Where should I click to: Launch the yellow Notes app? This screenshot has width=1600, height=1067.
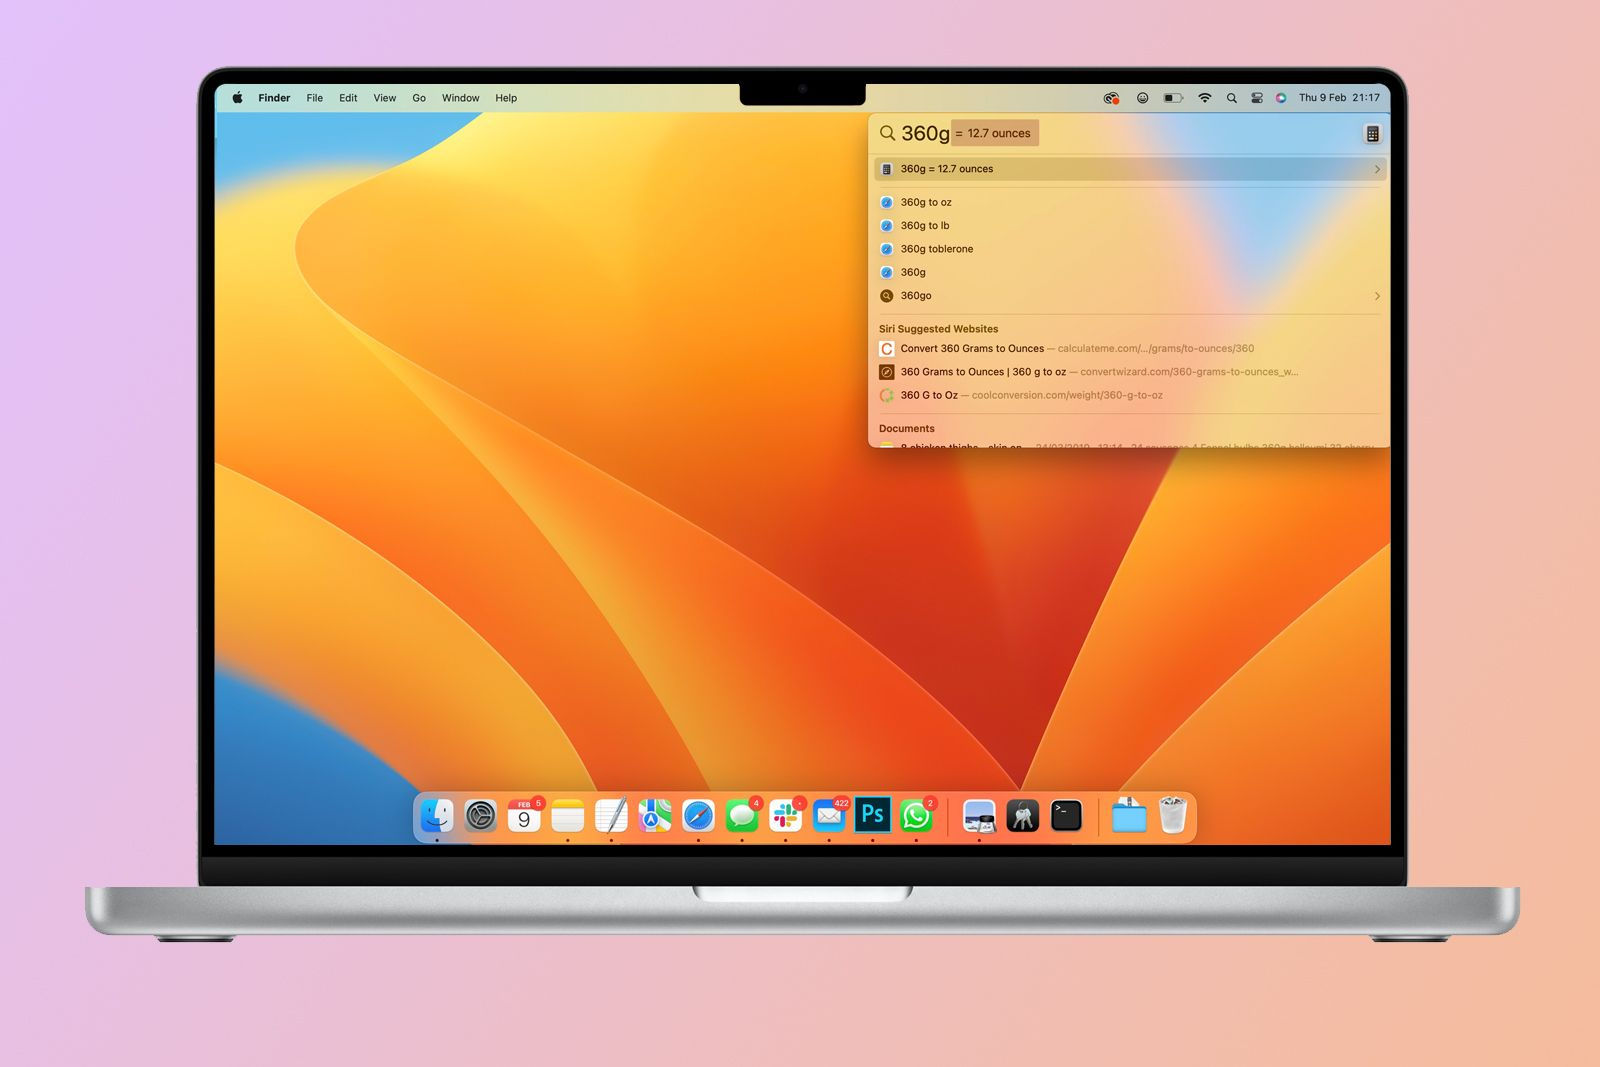coord(568,816)
